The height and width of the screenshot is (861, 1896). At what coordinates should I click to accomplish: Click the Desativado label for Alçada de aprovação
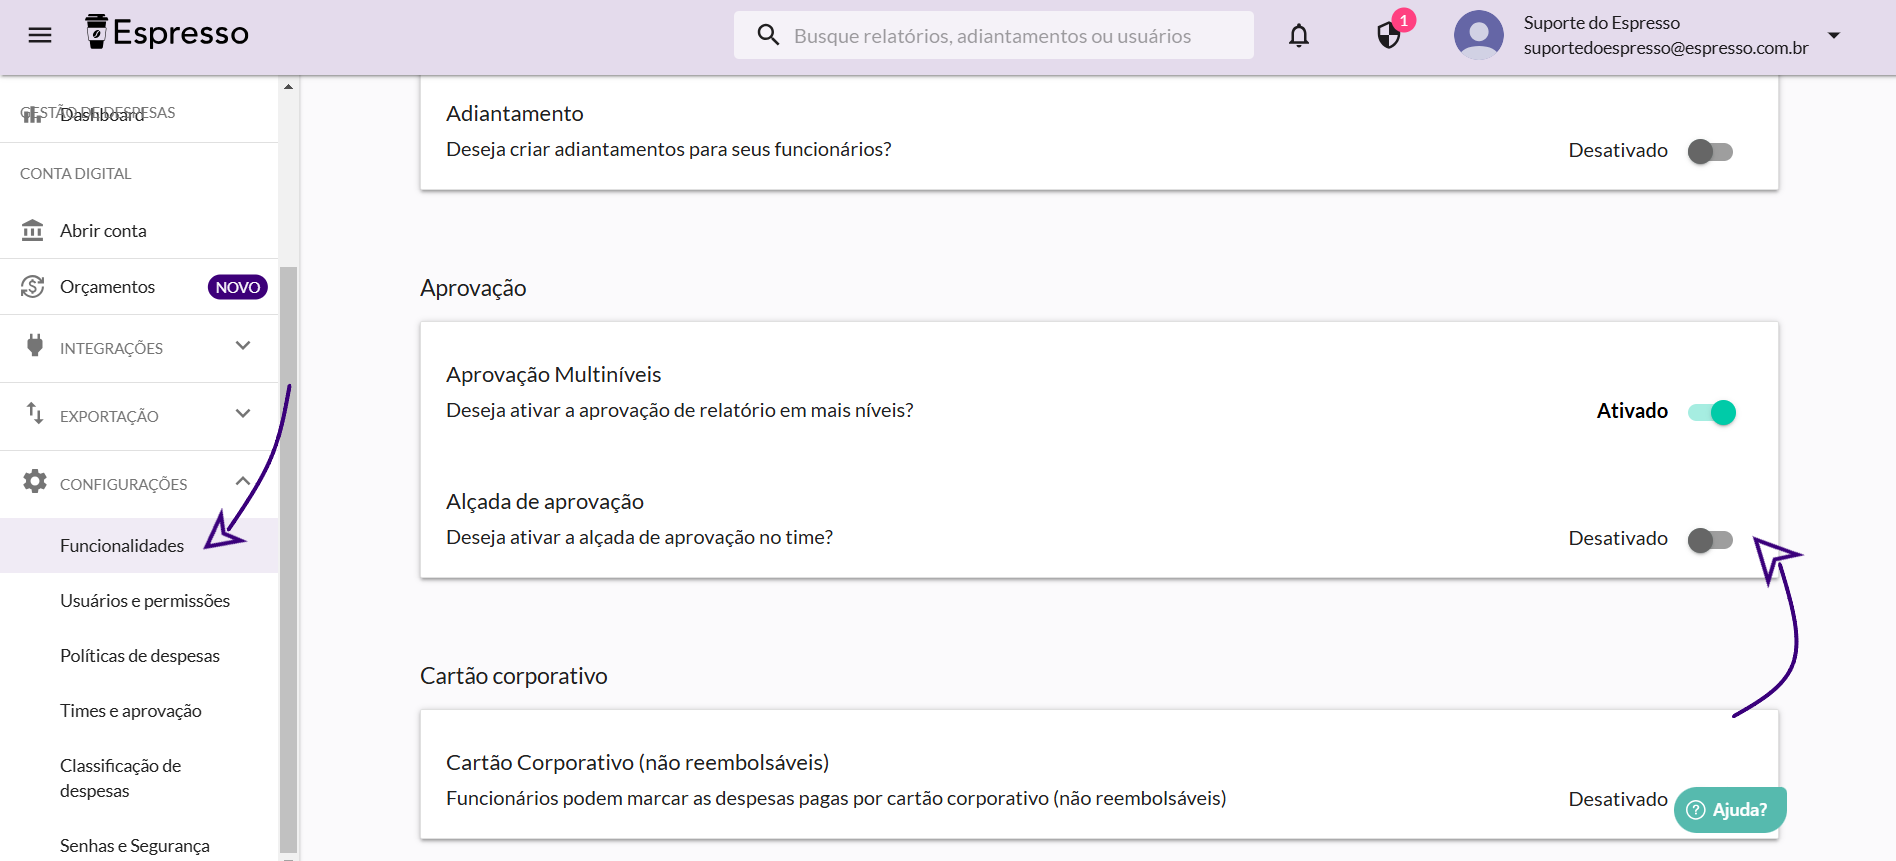(x=1618, y=538)
